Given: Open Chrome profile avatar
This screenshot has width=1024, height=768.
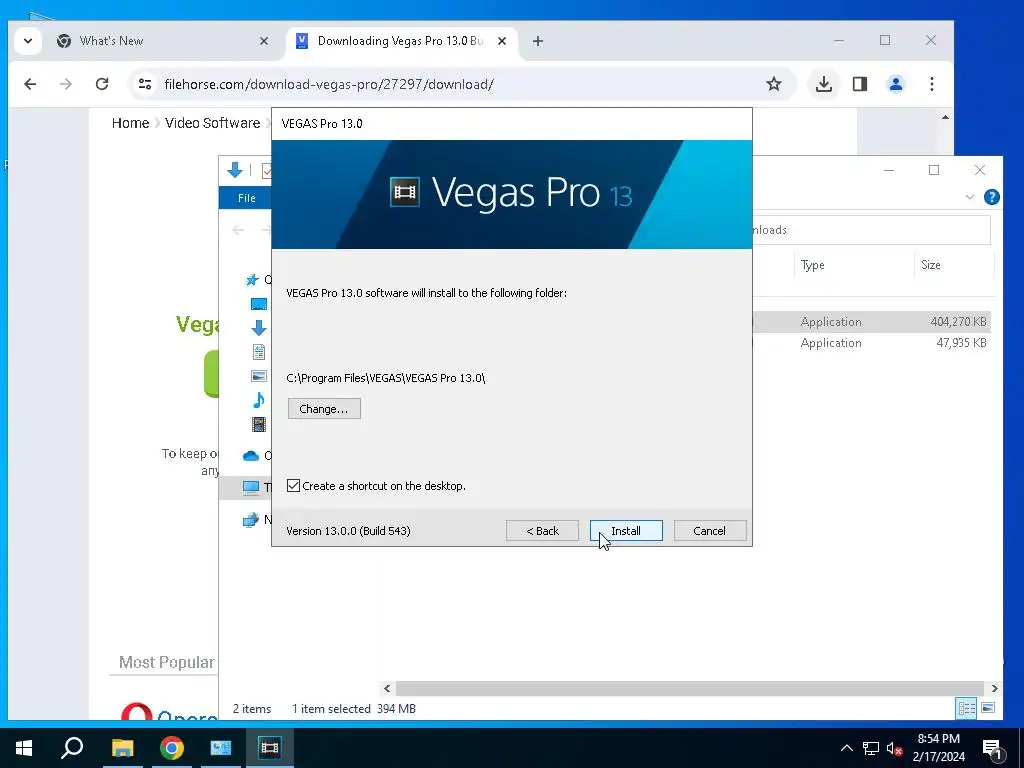Looking at the screenshot, I should click(x=896, y=84).
